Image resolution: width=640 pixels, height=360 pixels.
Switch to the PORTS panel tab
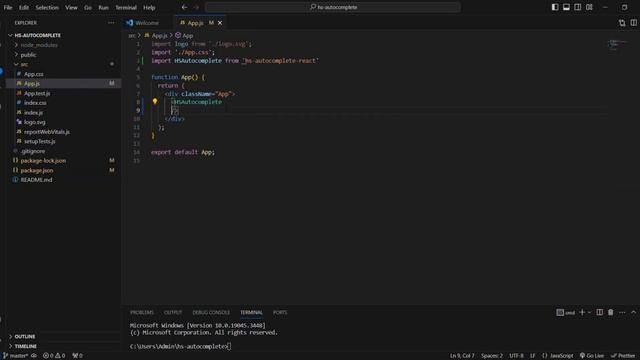point(280,313)
